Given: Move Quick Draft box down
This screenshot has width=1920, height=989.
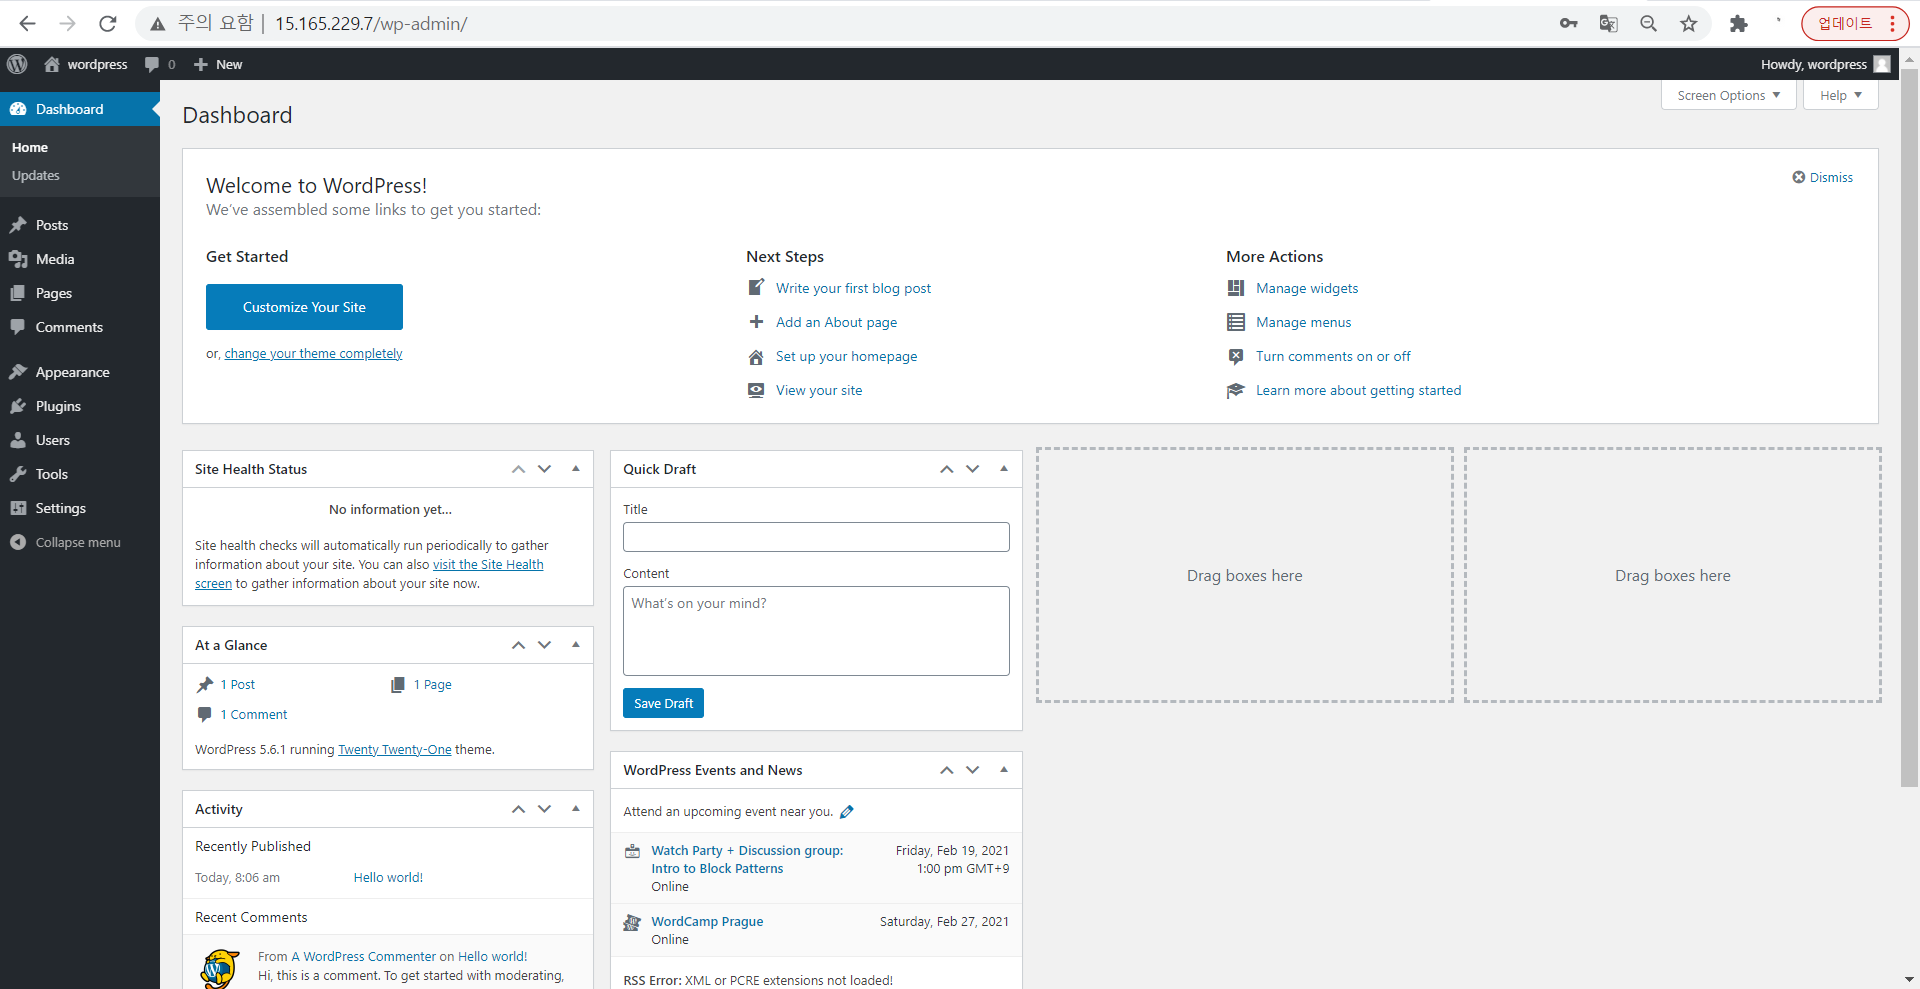Looking at the screenshot, I should click(973, 469).
